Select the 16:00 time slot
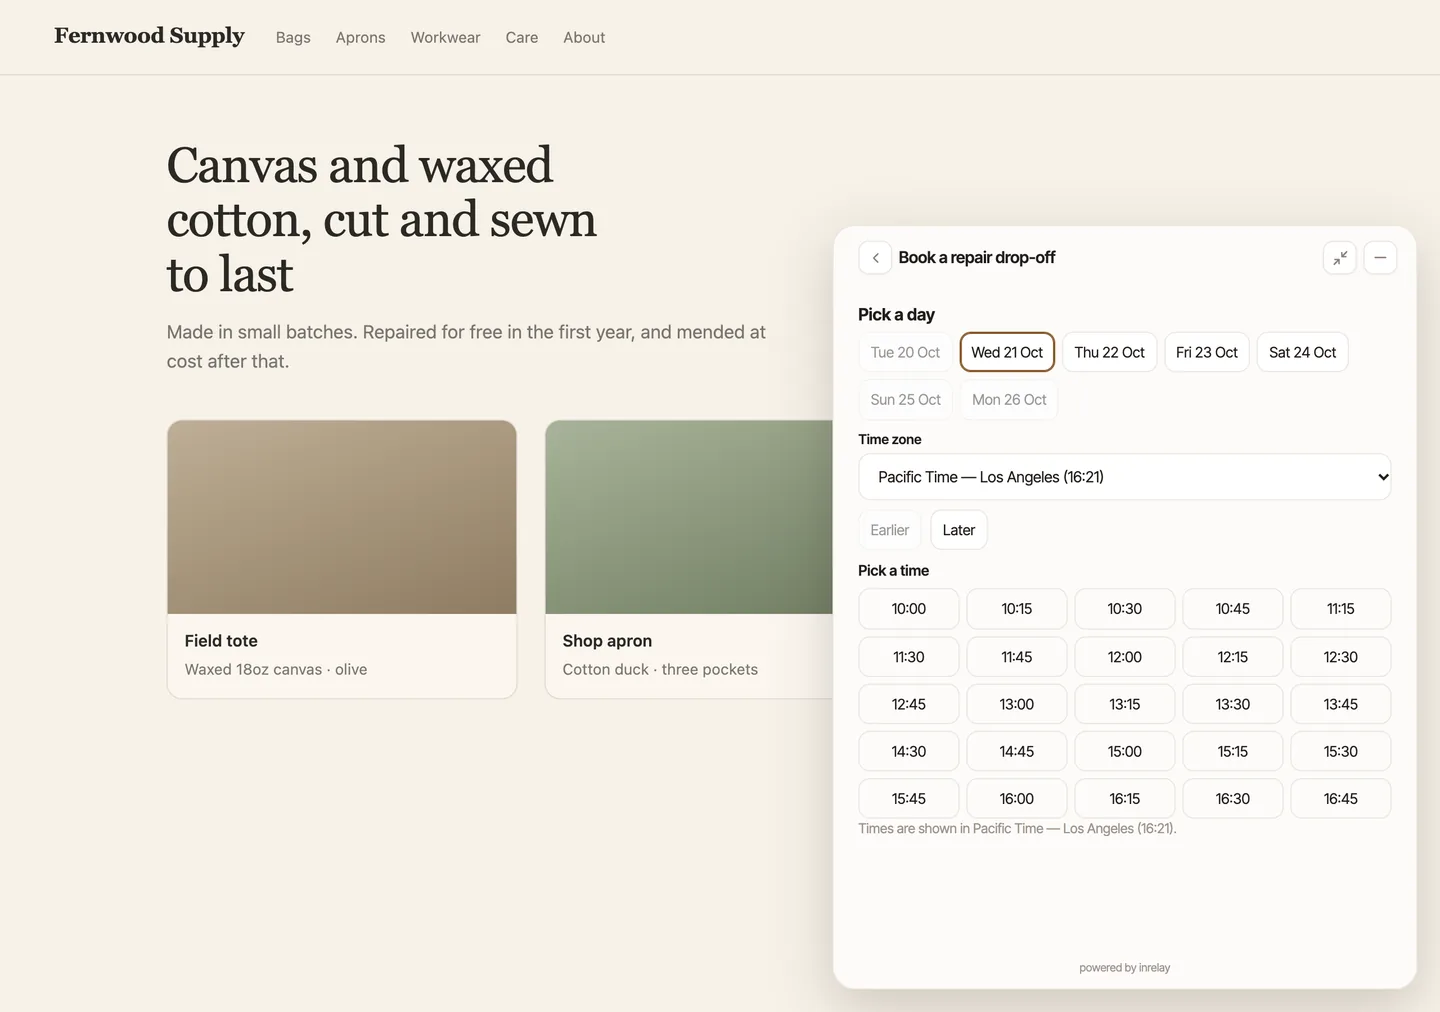Viewport: 1440px width, 1012px height. click(1017, 799)
